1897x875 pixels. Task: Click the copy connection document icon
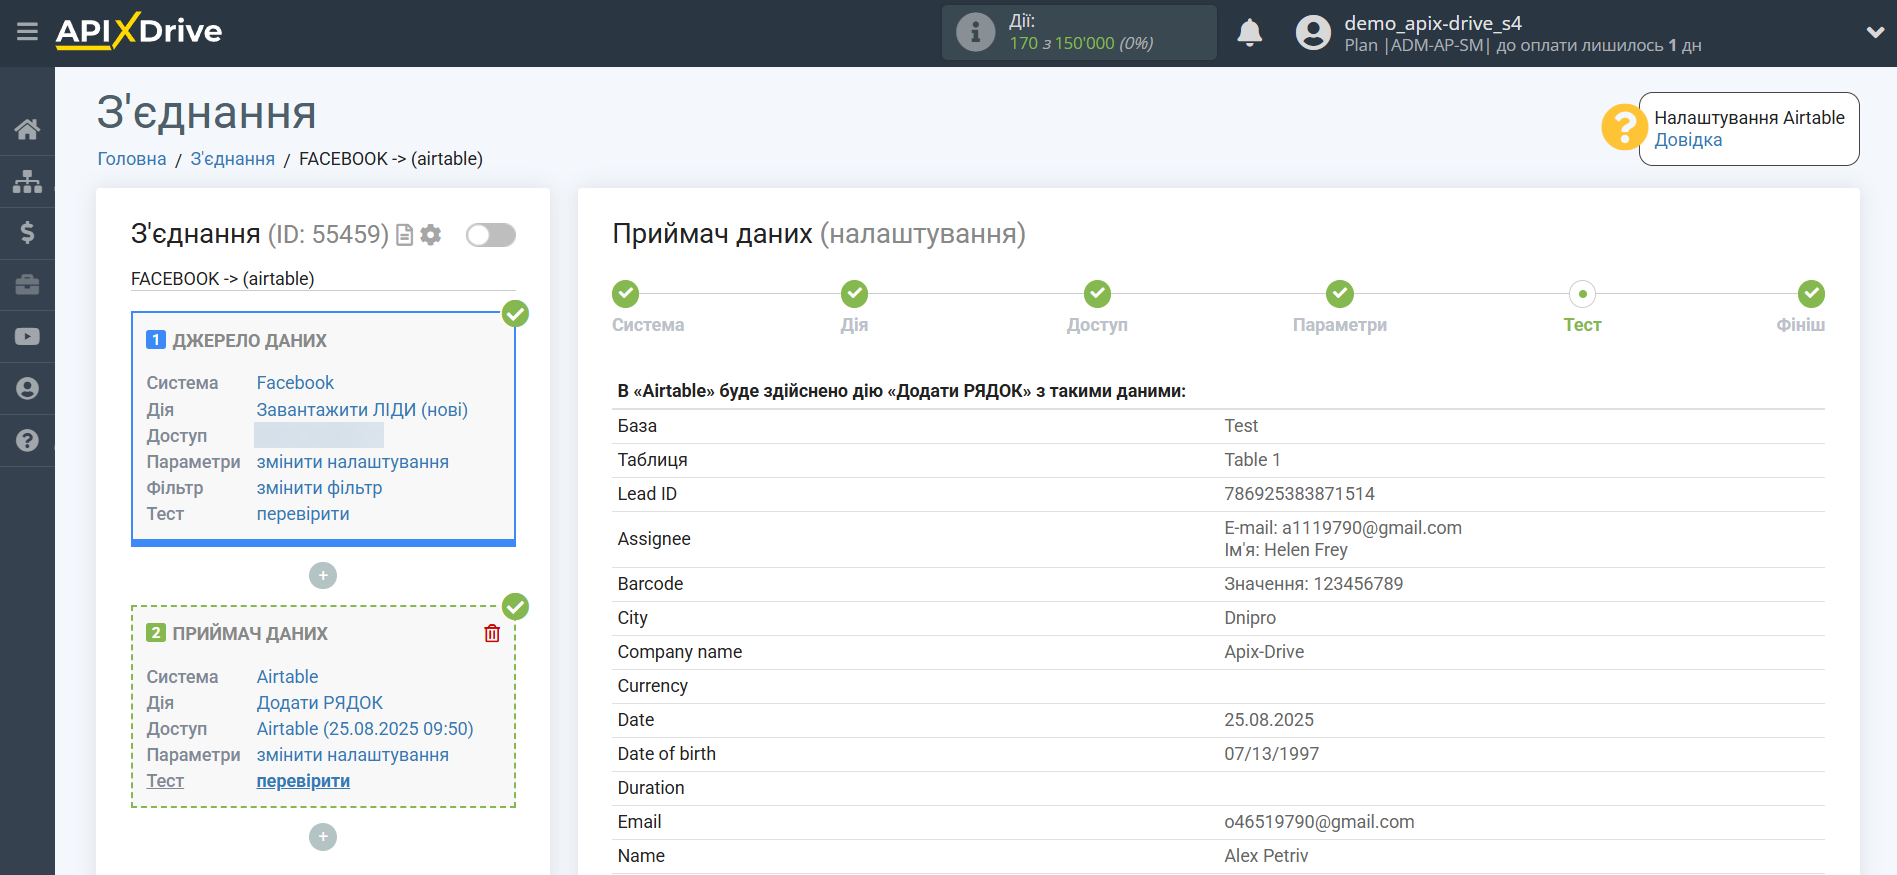point(404,235)
